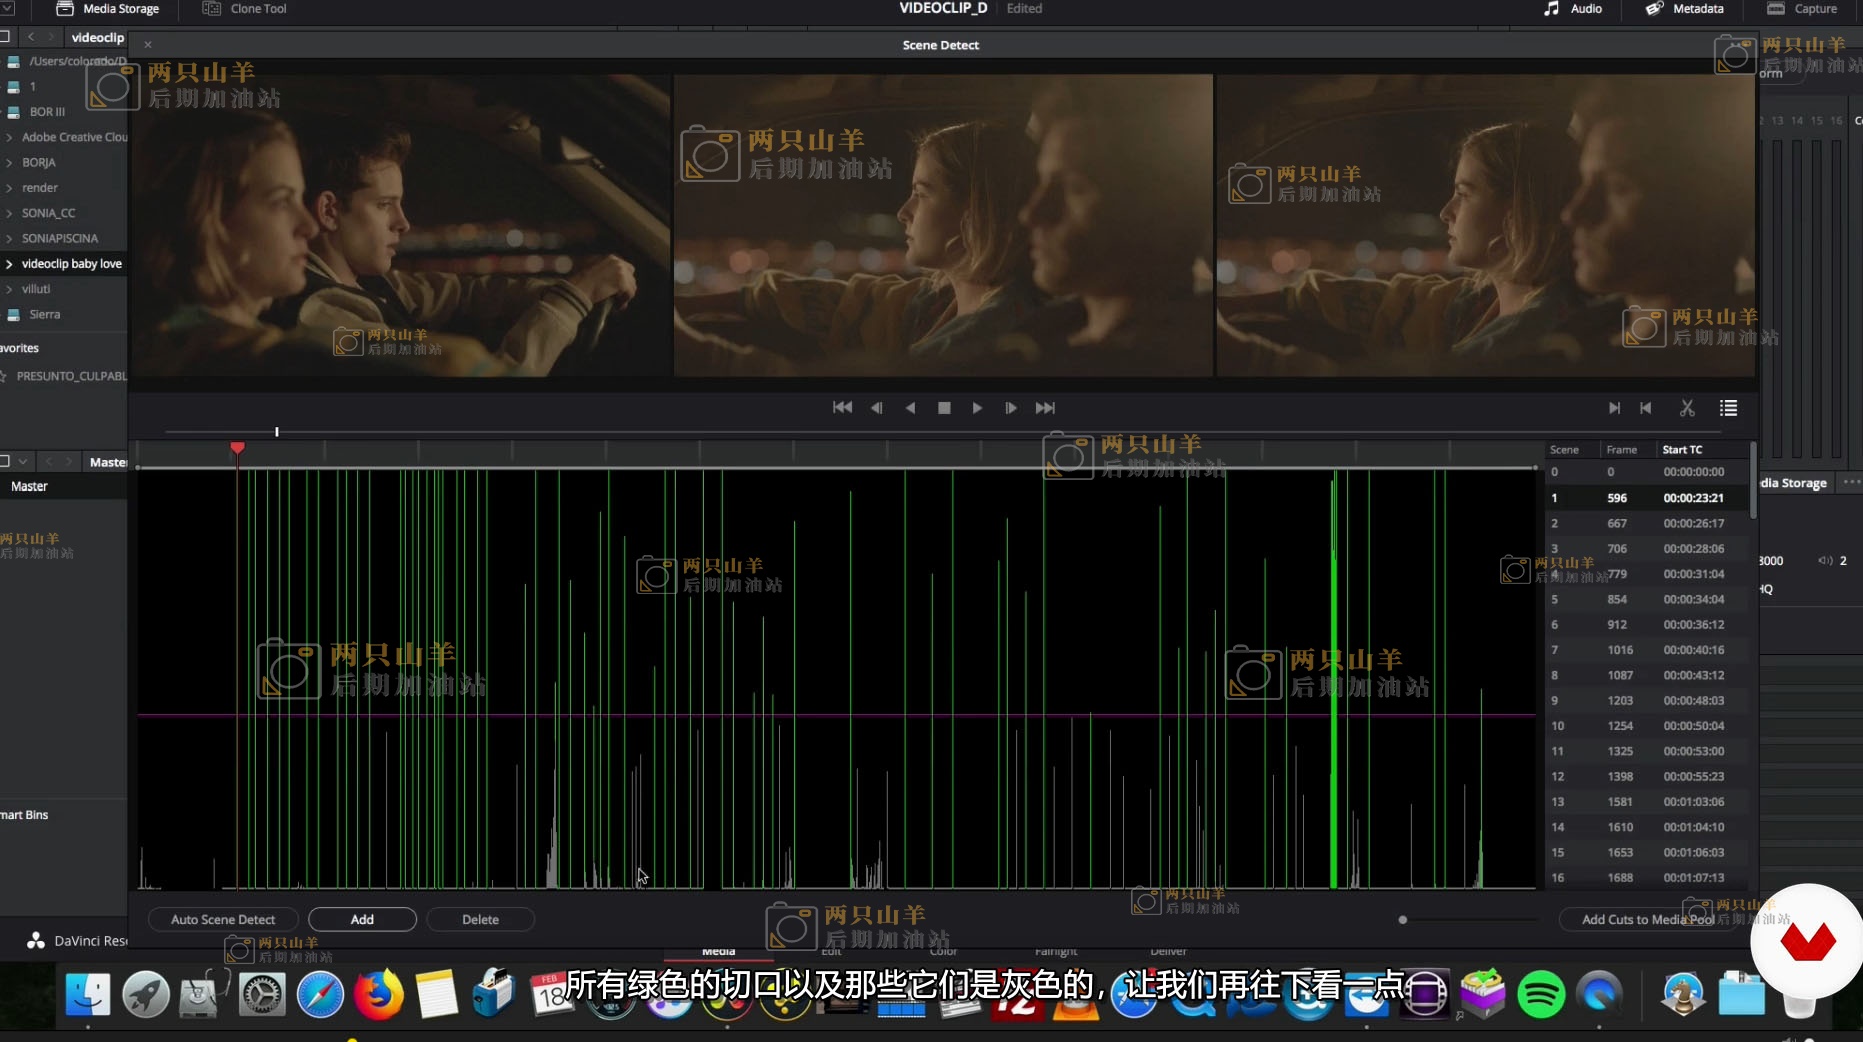Open the Clone Tool panel

coord(245,9)
